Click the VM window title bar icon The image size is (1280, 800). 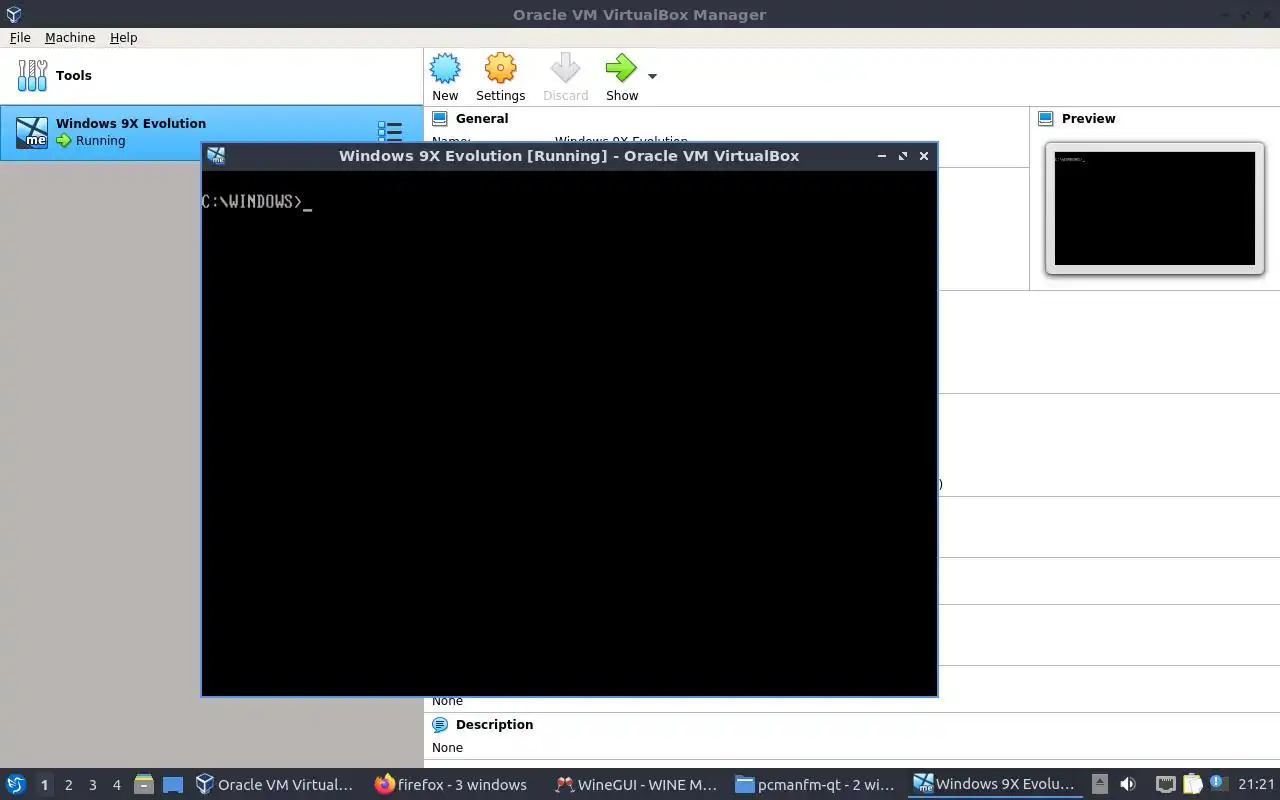pyautogui.click(x=215, y=156)
